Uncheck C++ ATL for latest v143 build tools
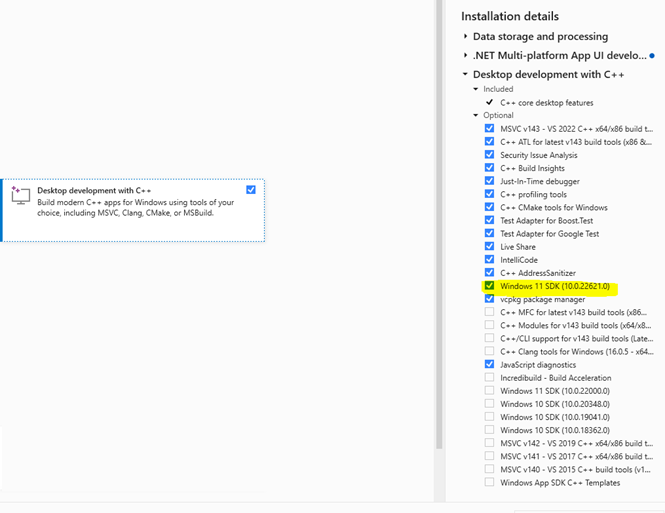The height and width of the screenshot is (513, 665). pos(489,141)
